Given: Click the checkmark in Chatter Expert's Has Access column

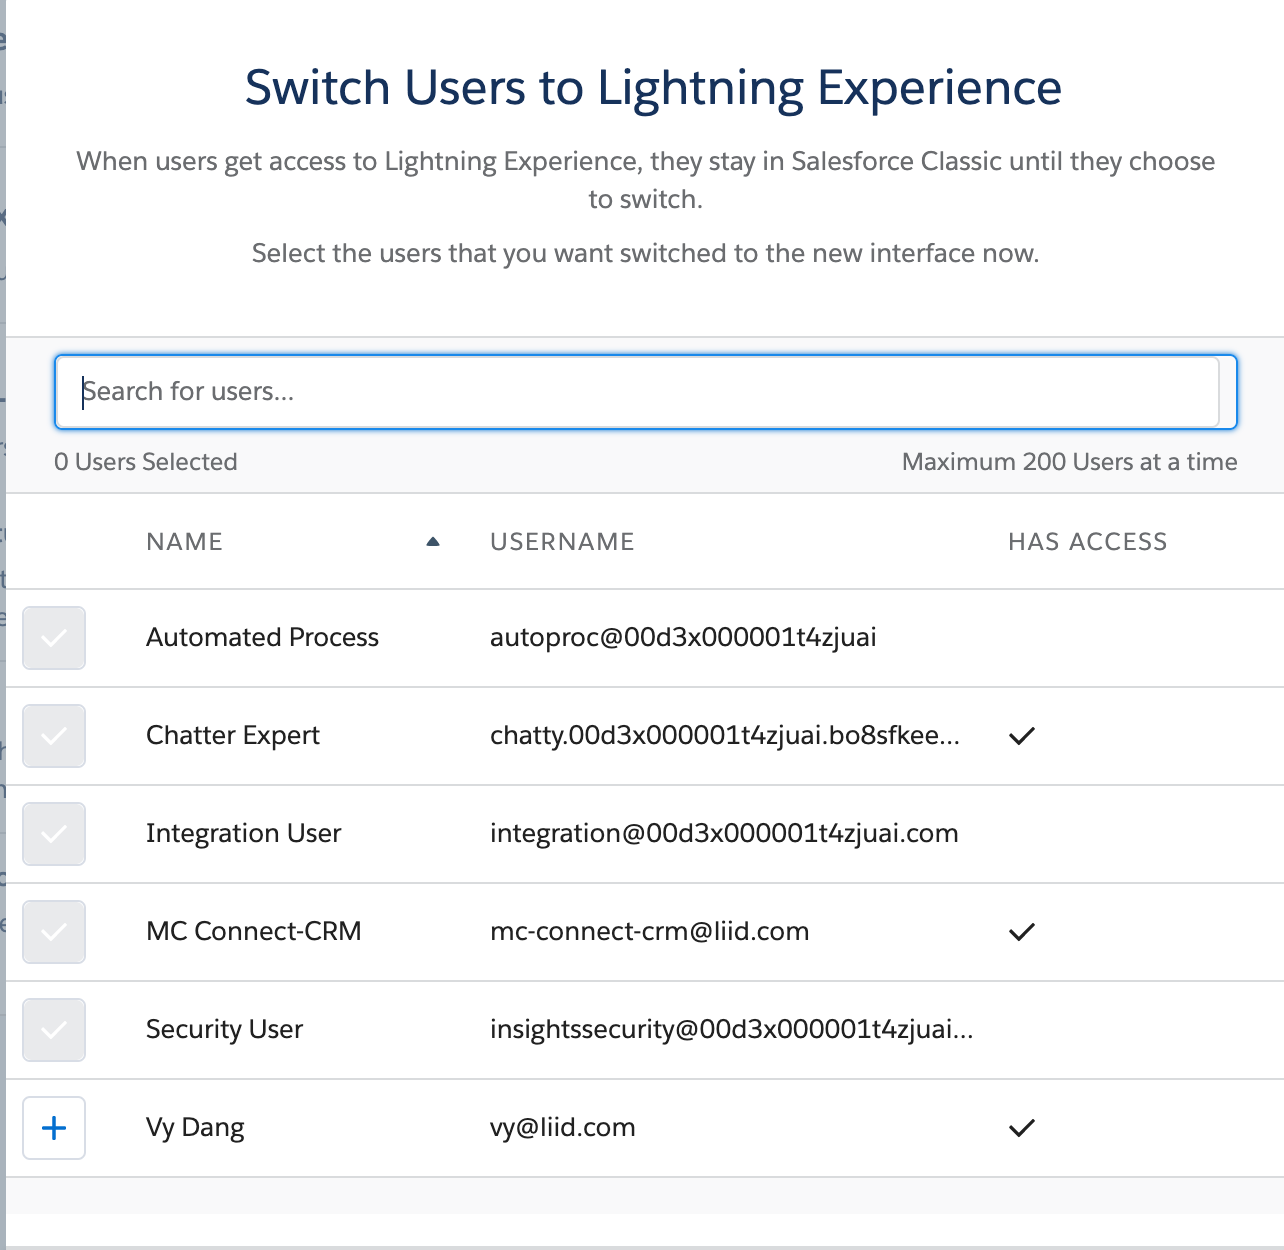Looking at the screenshot, I should pyautogui.click(x=1022, y=736).
